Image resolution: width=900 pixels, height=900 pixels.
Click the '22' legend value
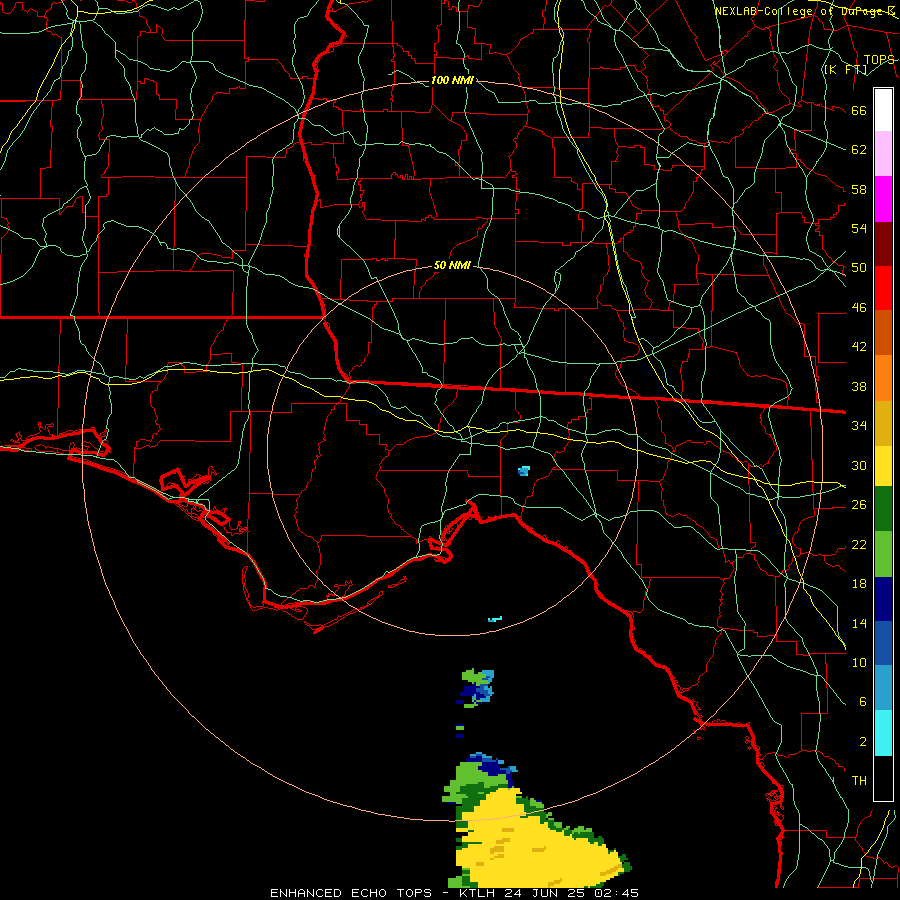[x=859, y=544]
